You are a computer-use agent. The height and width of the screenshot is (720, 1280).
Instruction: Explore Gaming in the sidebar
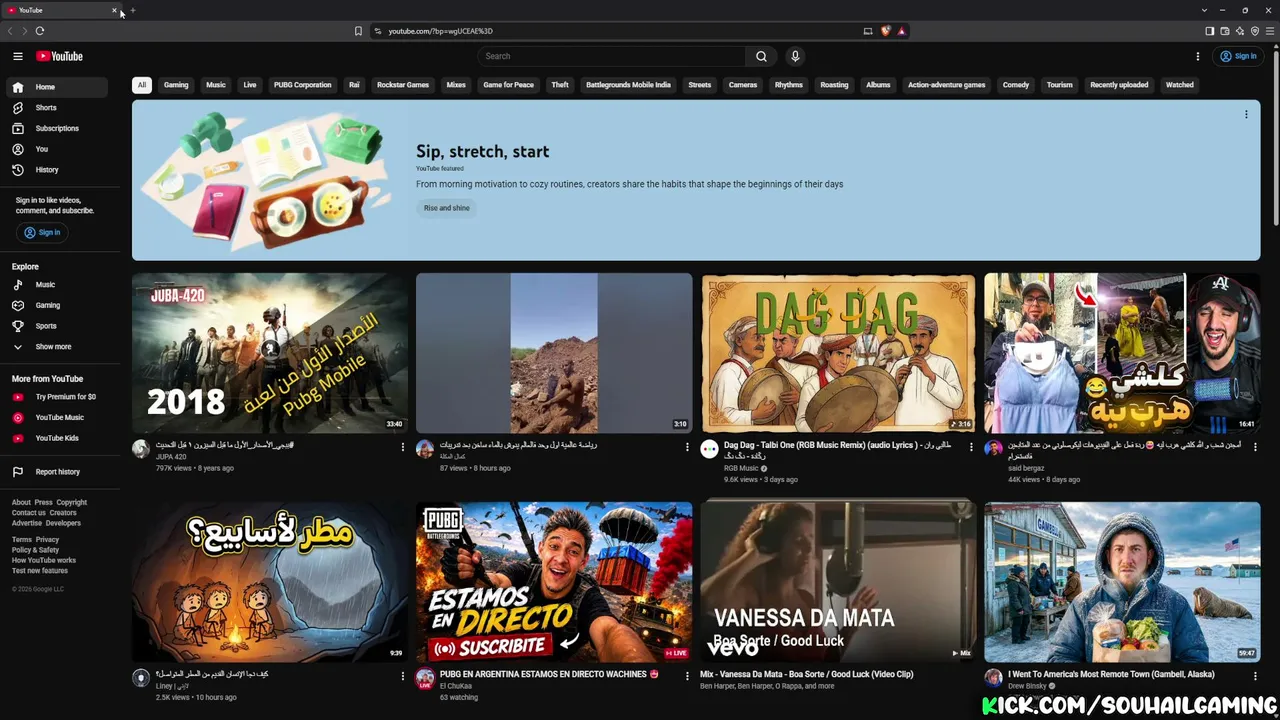pyautogui.click(x=57, y=305)
